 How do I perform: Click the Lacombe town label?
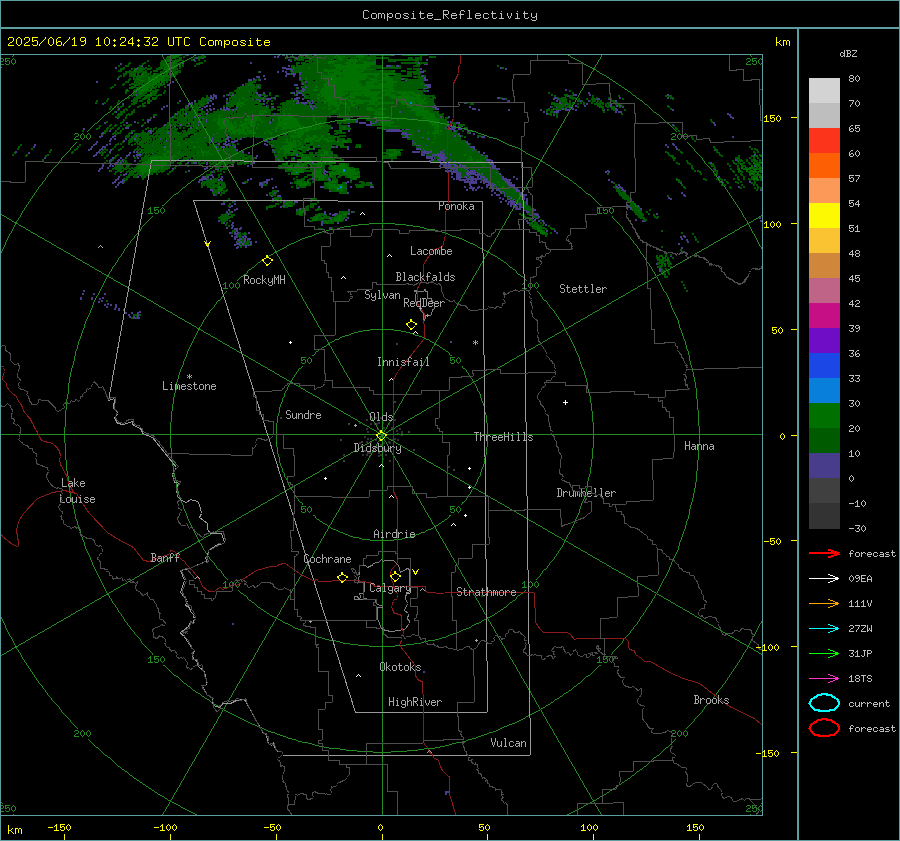pyautogui.click(x=431, y=251)
